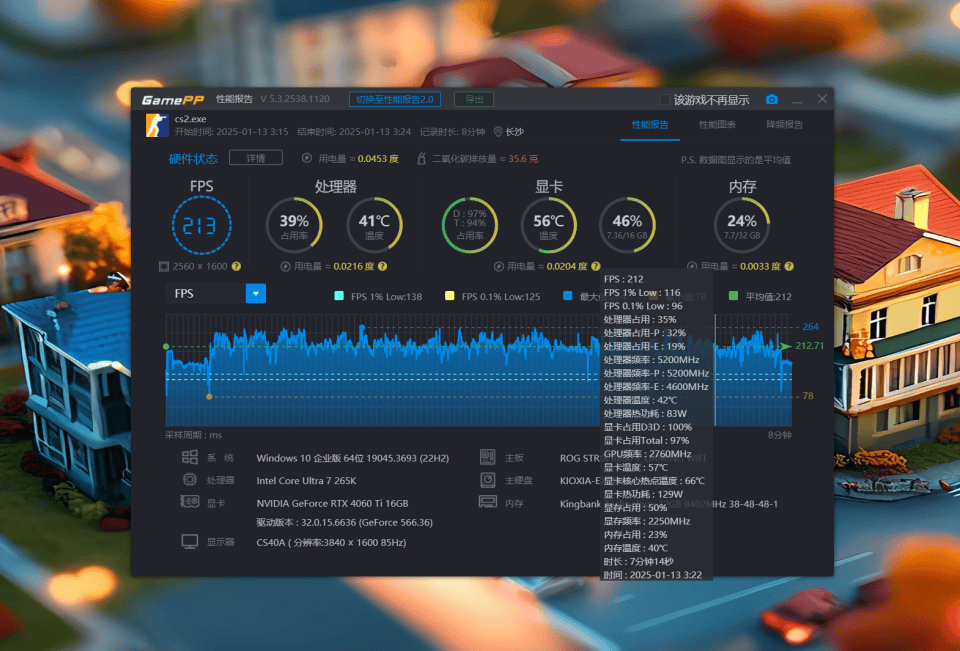
Task: Check the 该游戏不再显示 checkbox
Action: pyautogui.click(x=664, y=99)
